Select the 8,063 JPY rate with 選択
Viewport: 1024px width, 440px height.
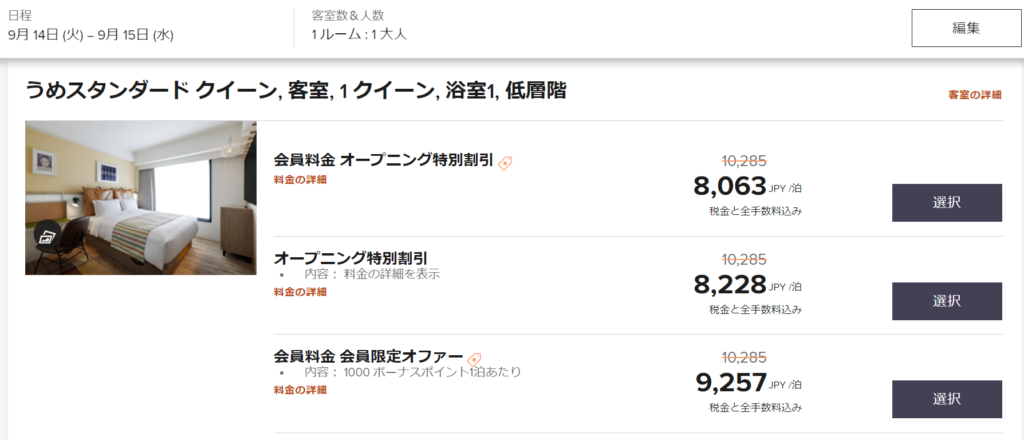click(x=946, y=202)
